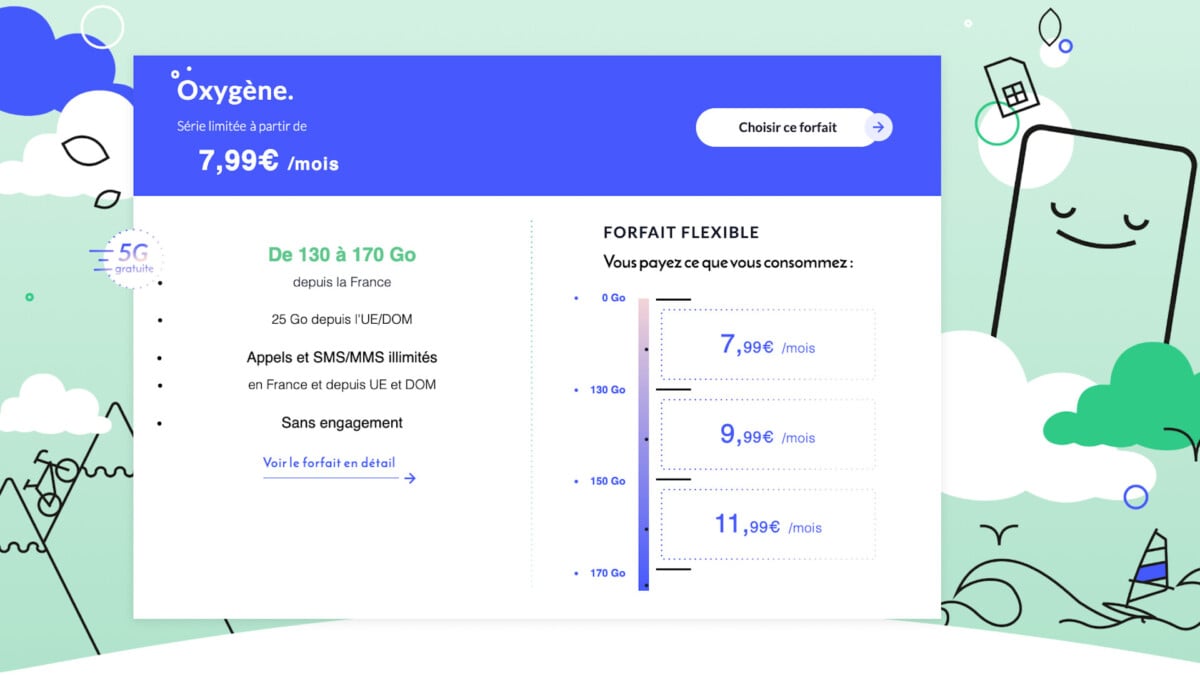Click the arrow beside Voir le forfait en détail
Viewport: 1200px width, 675px height.
409,478
